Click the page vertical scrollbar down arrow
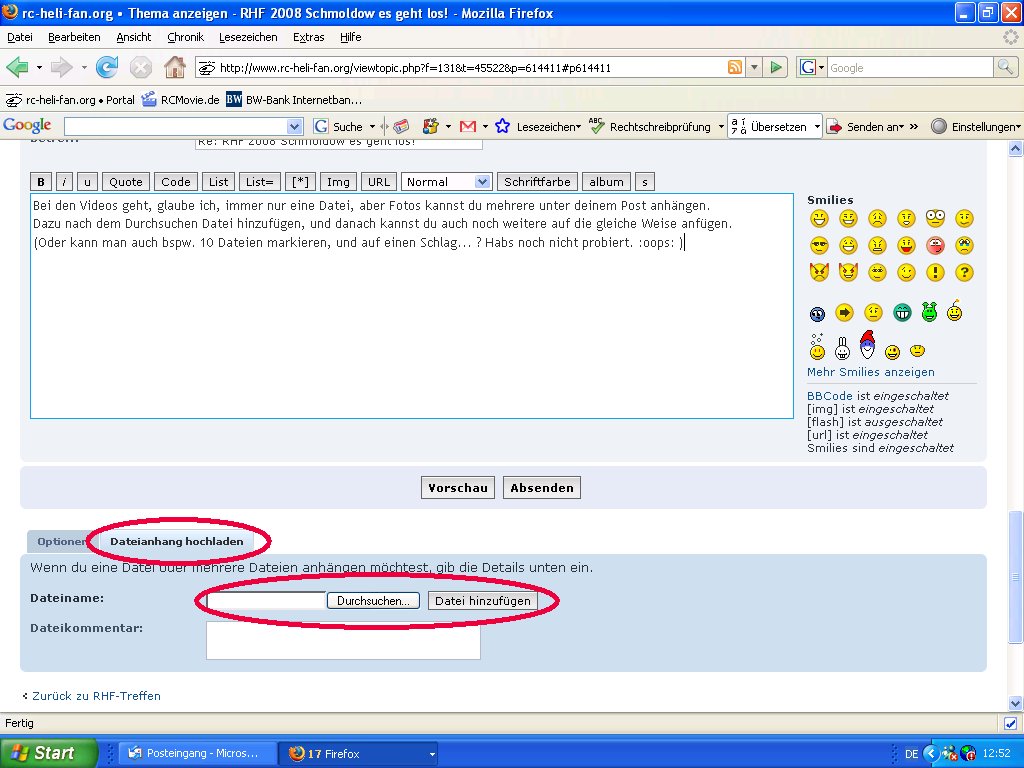Image resolution: width=1024 pixels, height=768 pixels. [1015, 703]
